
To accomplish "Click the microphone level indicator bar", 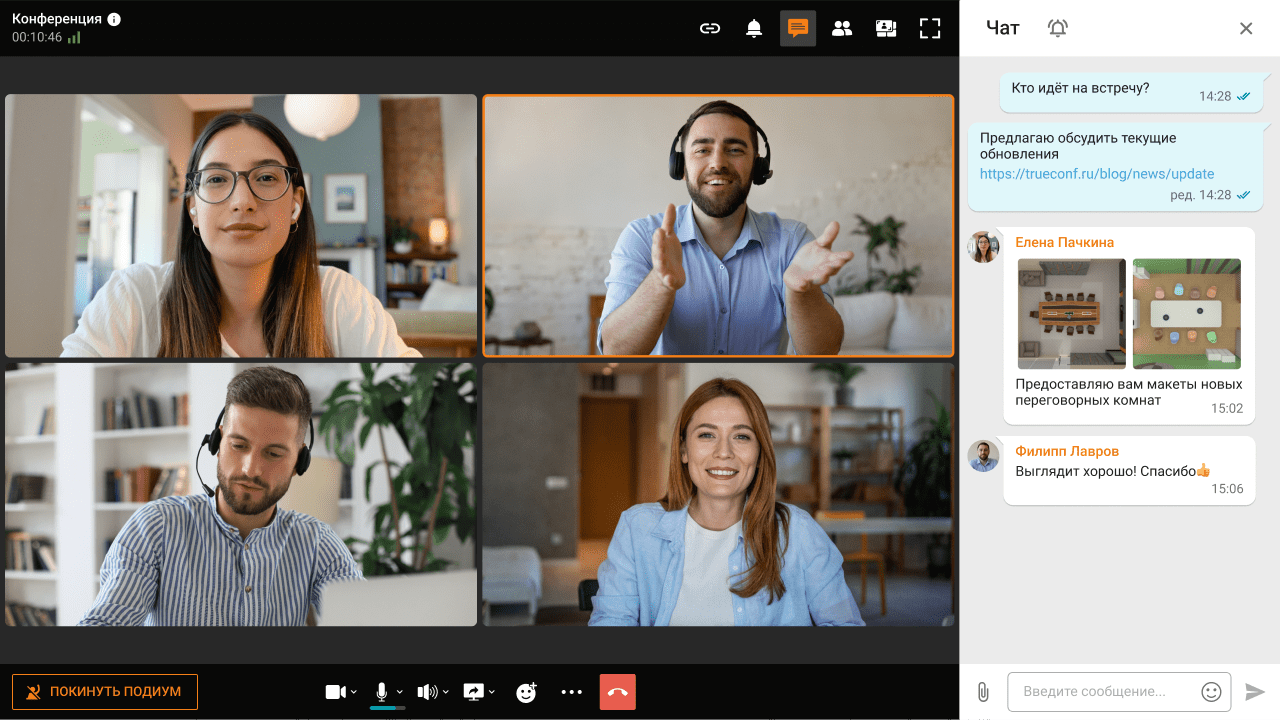I will click(x=387, y=708).
